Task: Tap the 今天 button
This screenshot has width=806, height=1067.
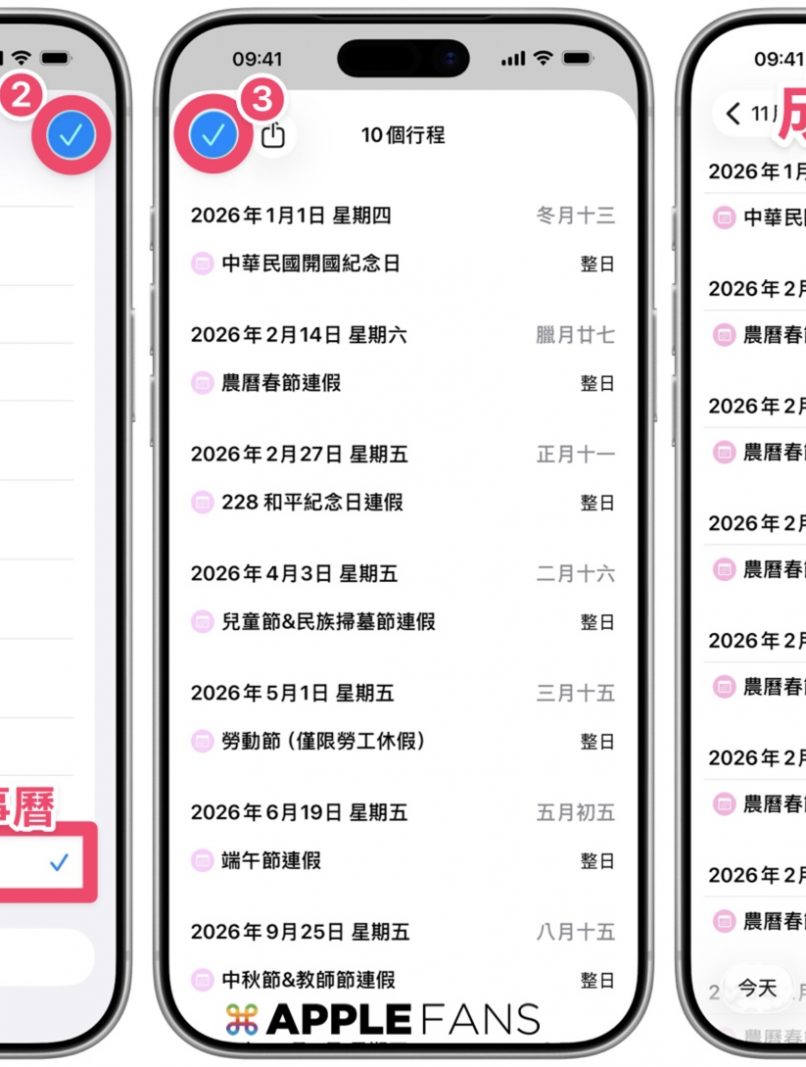Action: click(757, 988)
